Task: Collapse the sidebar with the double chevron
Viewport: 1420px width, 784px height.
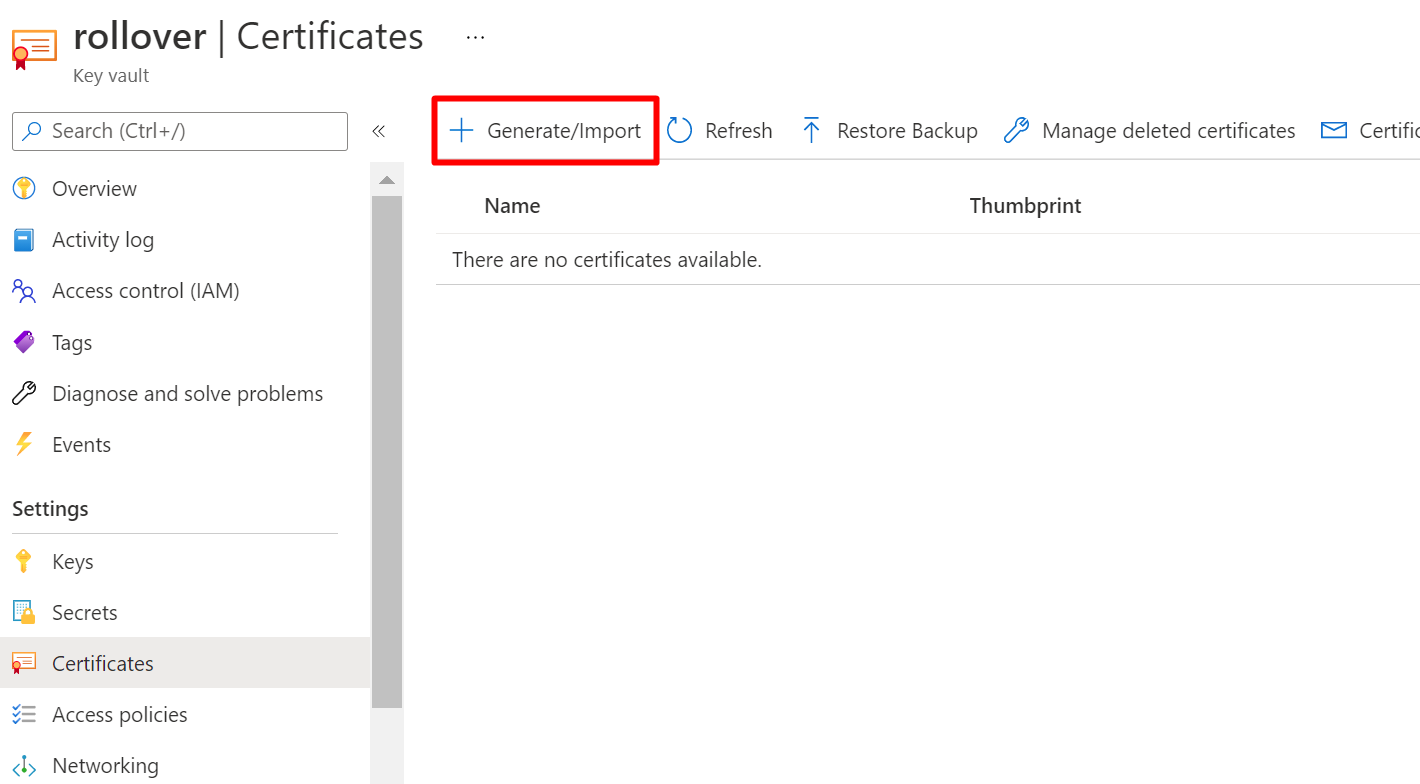Action: 379,130
